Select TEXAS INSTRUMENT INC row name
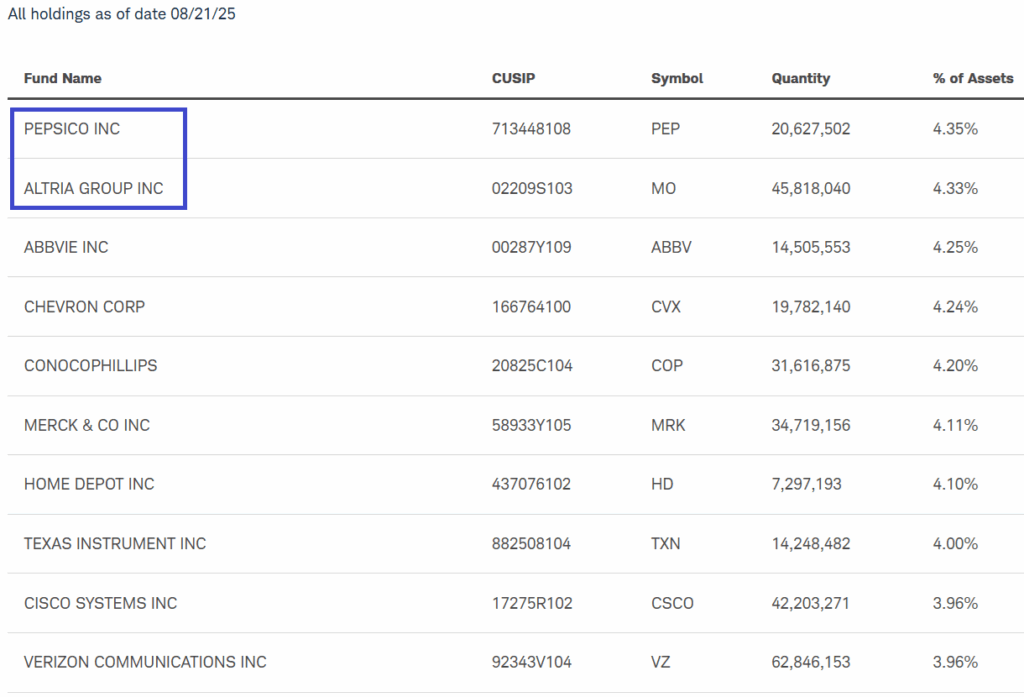The width and height of the screenshot is (1024, 697). (x=115, y=543)
